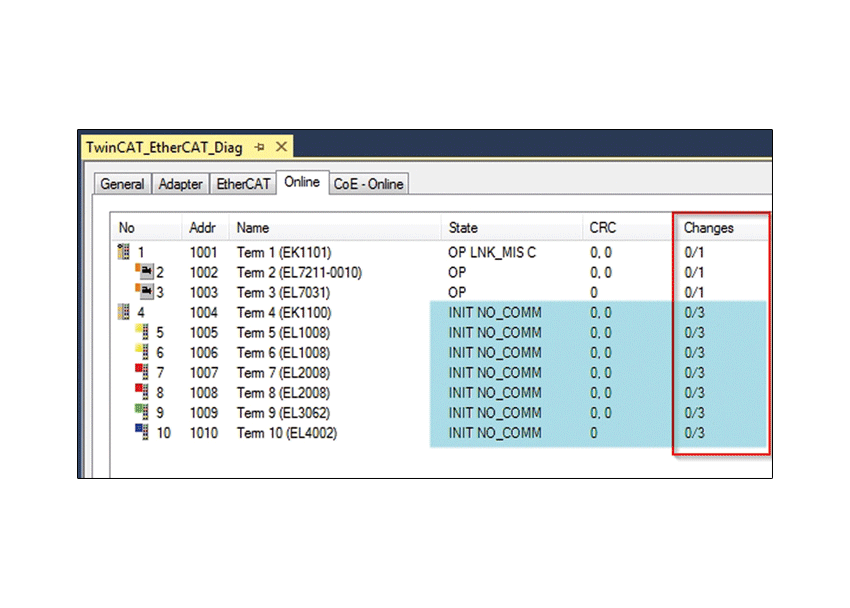This screenshot has width=850, height=608.
Task: Click INIT NO_COMM state of Term 5
Action: click(495, 333)
